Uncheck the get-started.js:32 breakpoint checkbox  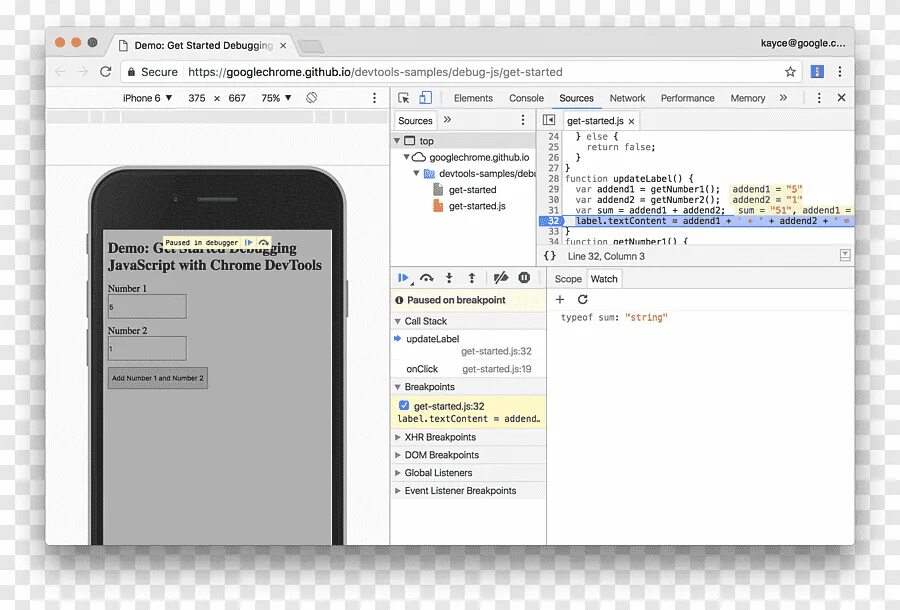(x=404, y=405)
